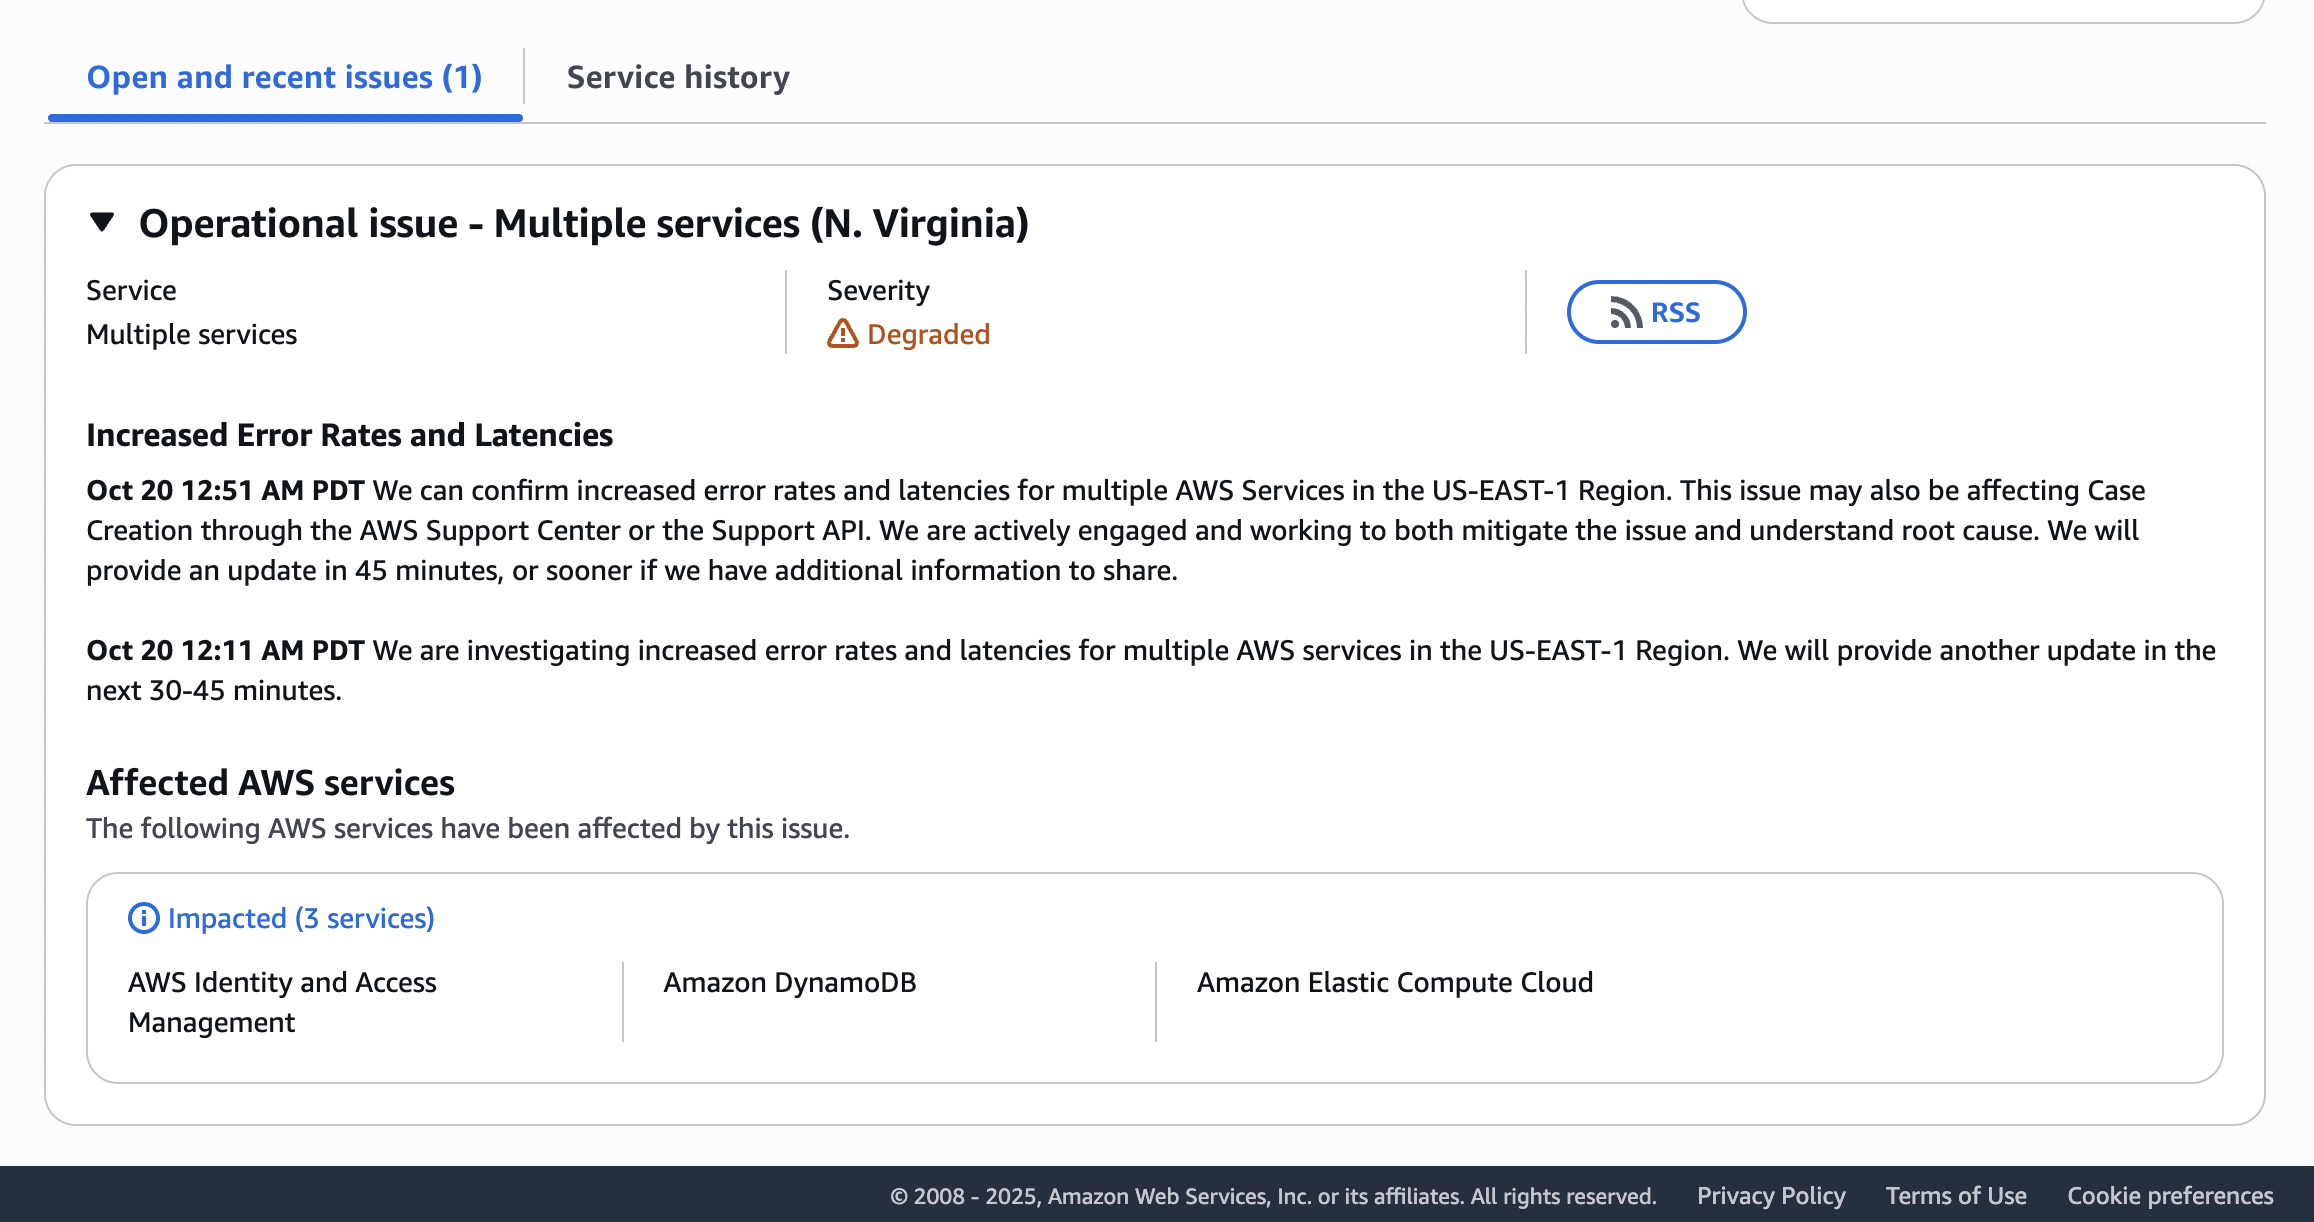Collapse the Operational issue disclosure triangle
The image size is (2314, 1222).
(x=102, y=222)
